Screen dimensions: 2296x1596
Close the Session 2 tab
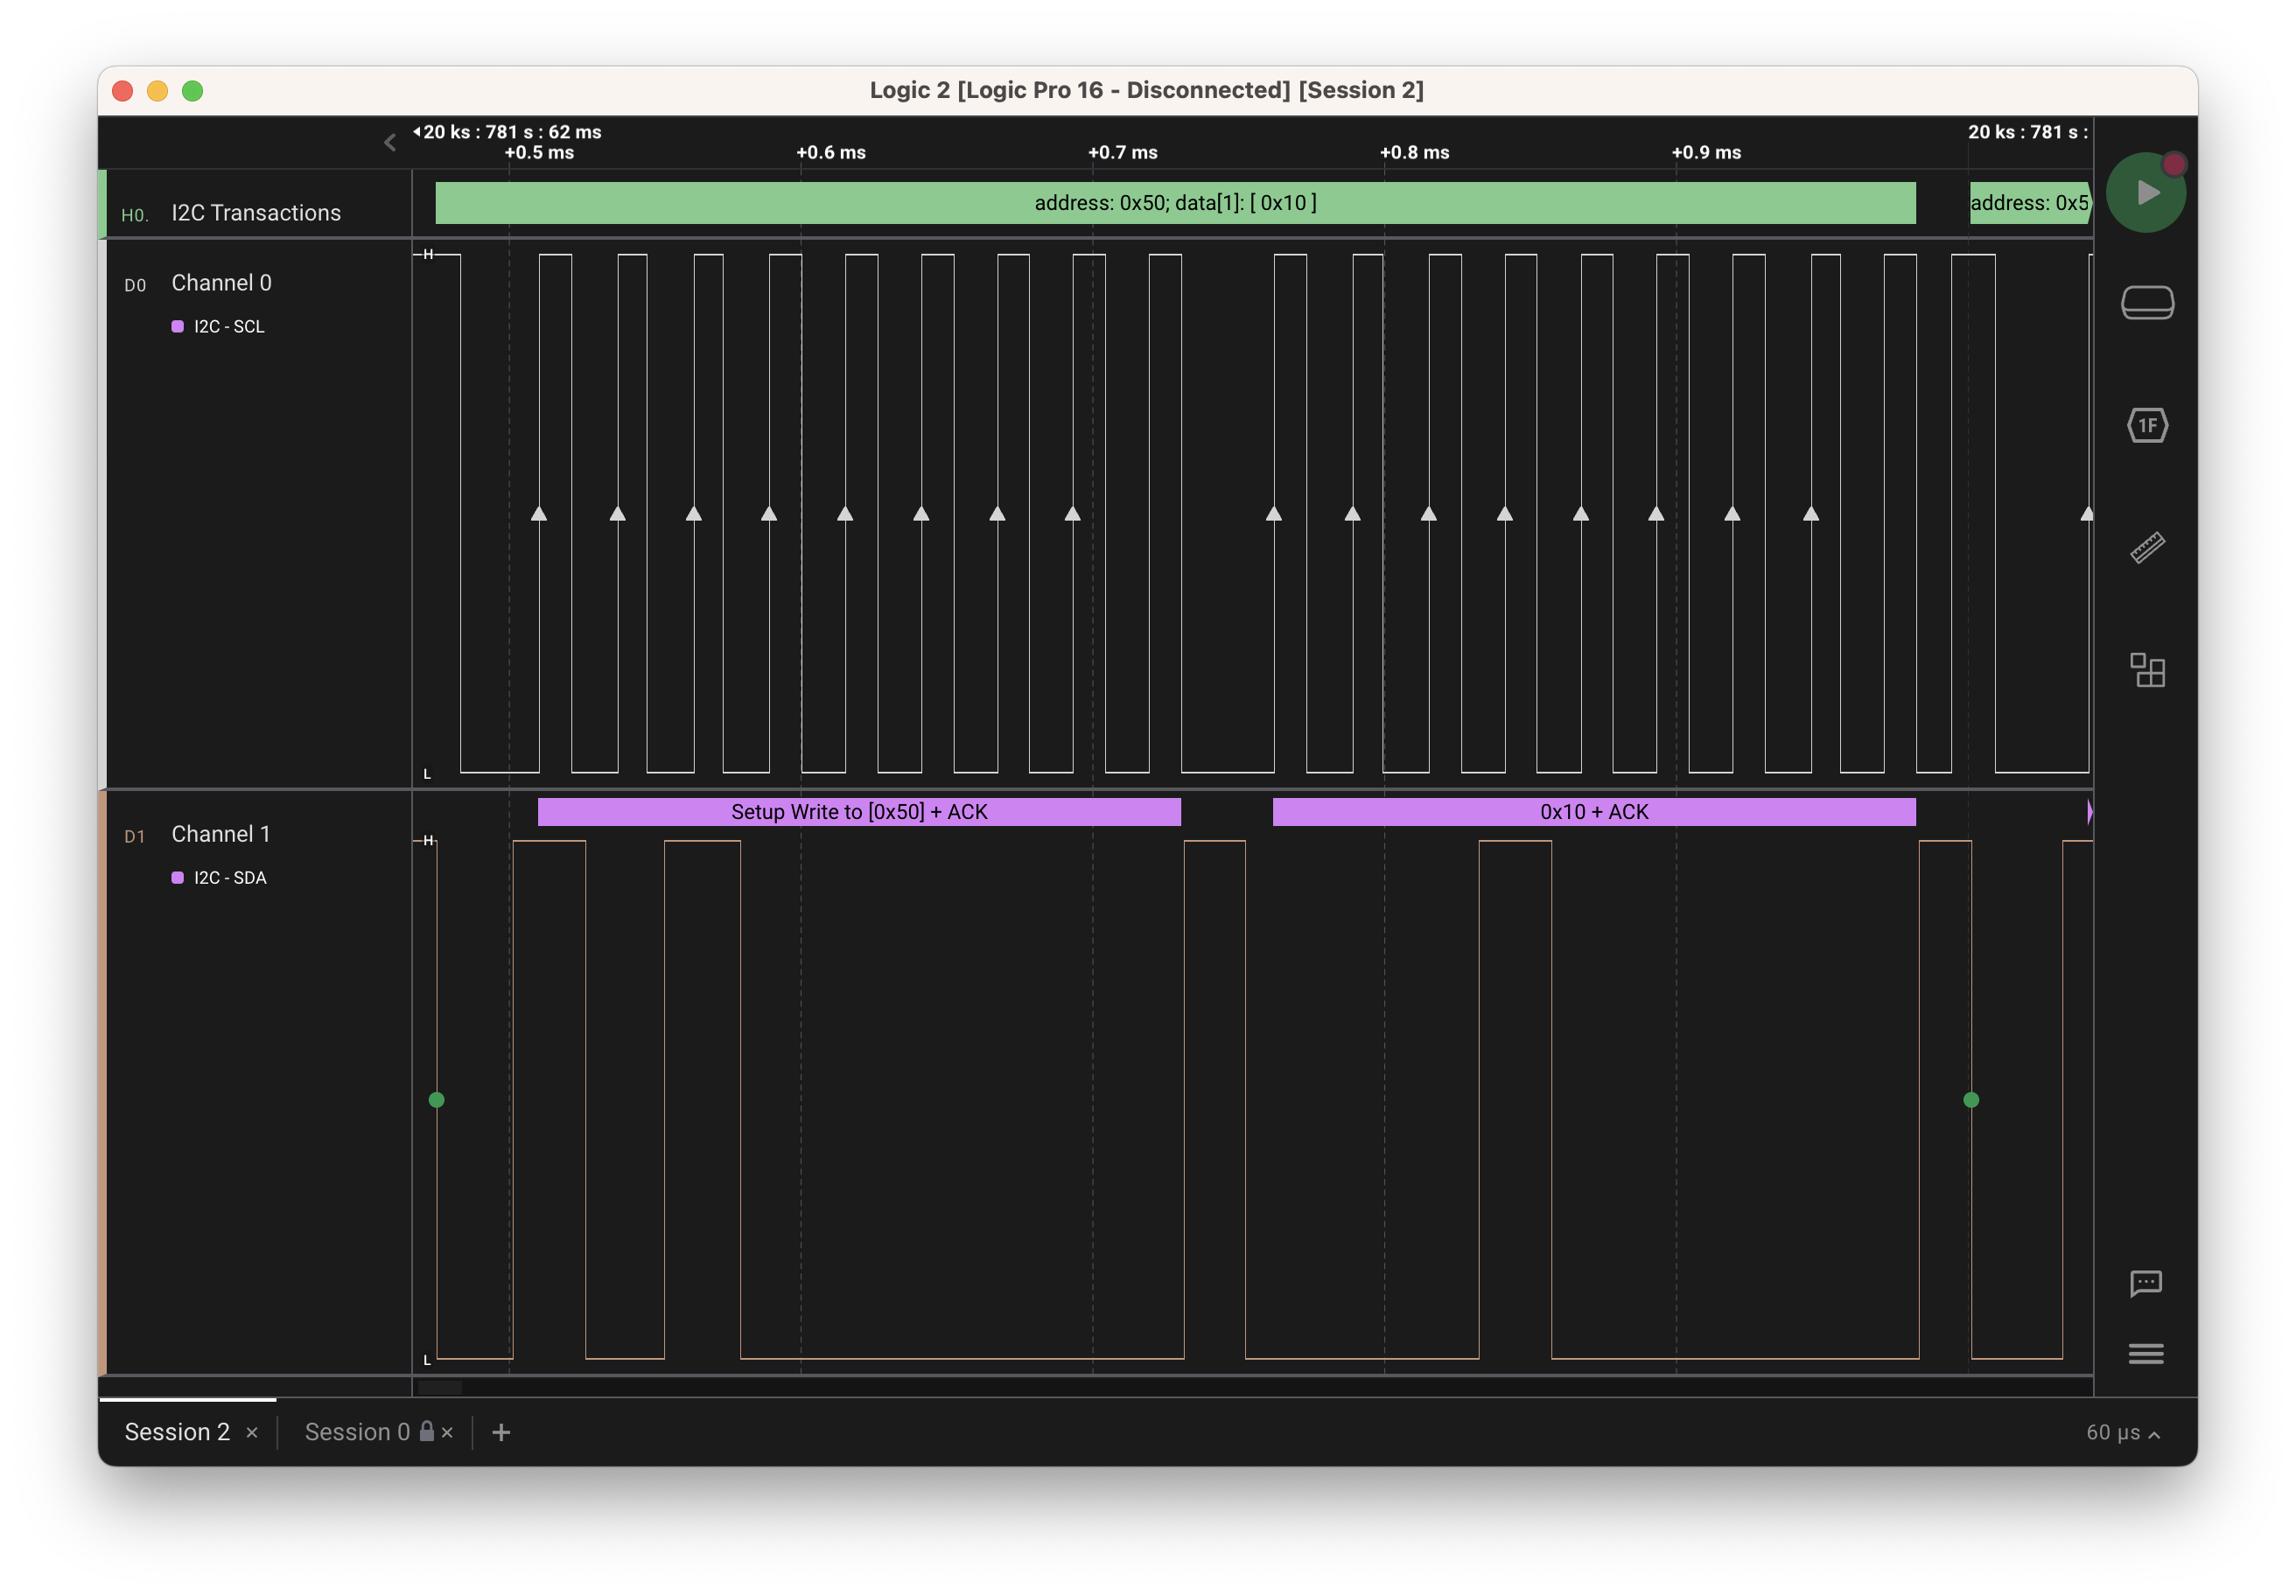point(252,1433)
